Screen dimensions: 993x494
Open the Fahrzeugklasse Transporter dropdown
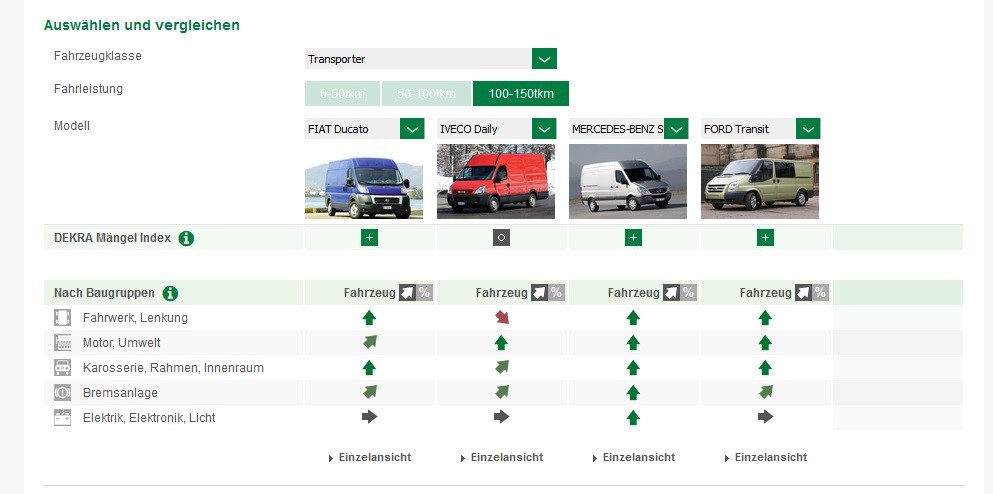[430, 59]
